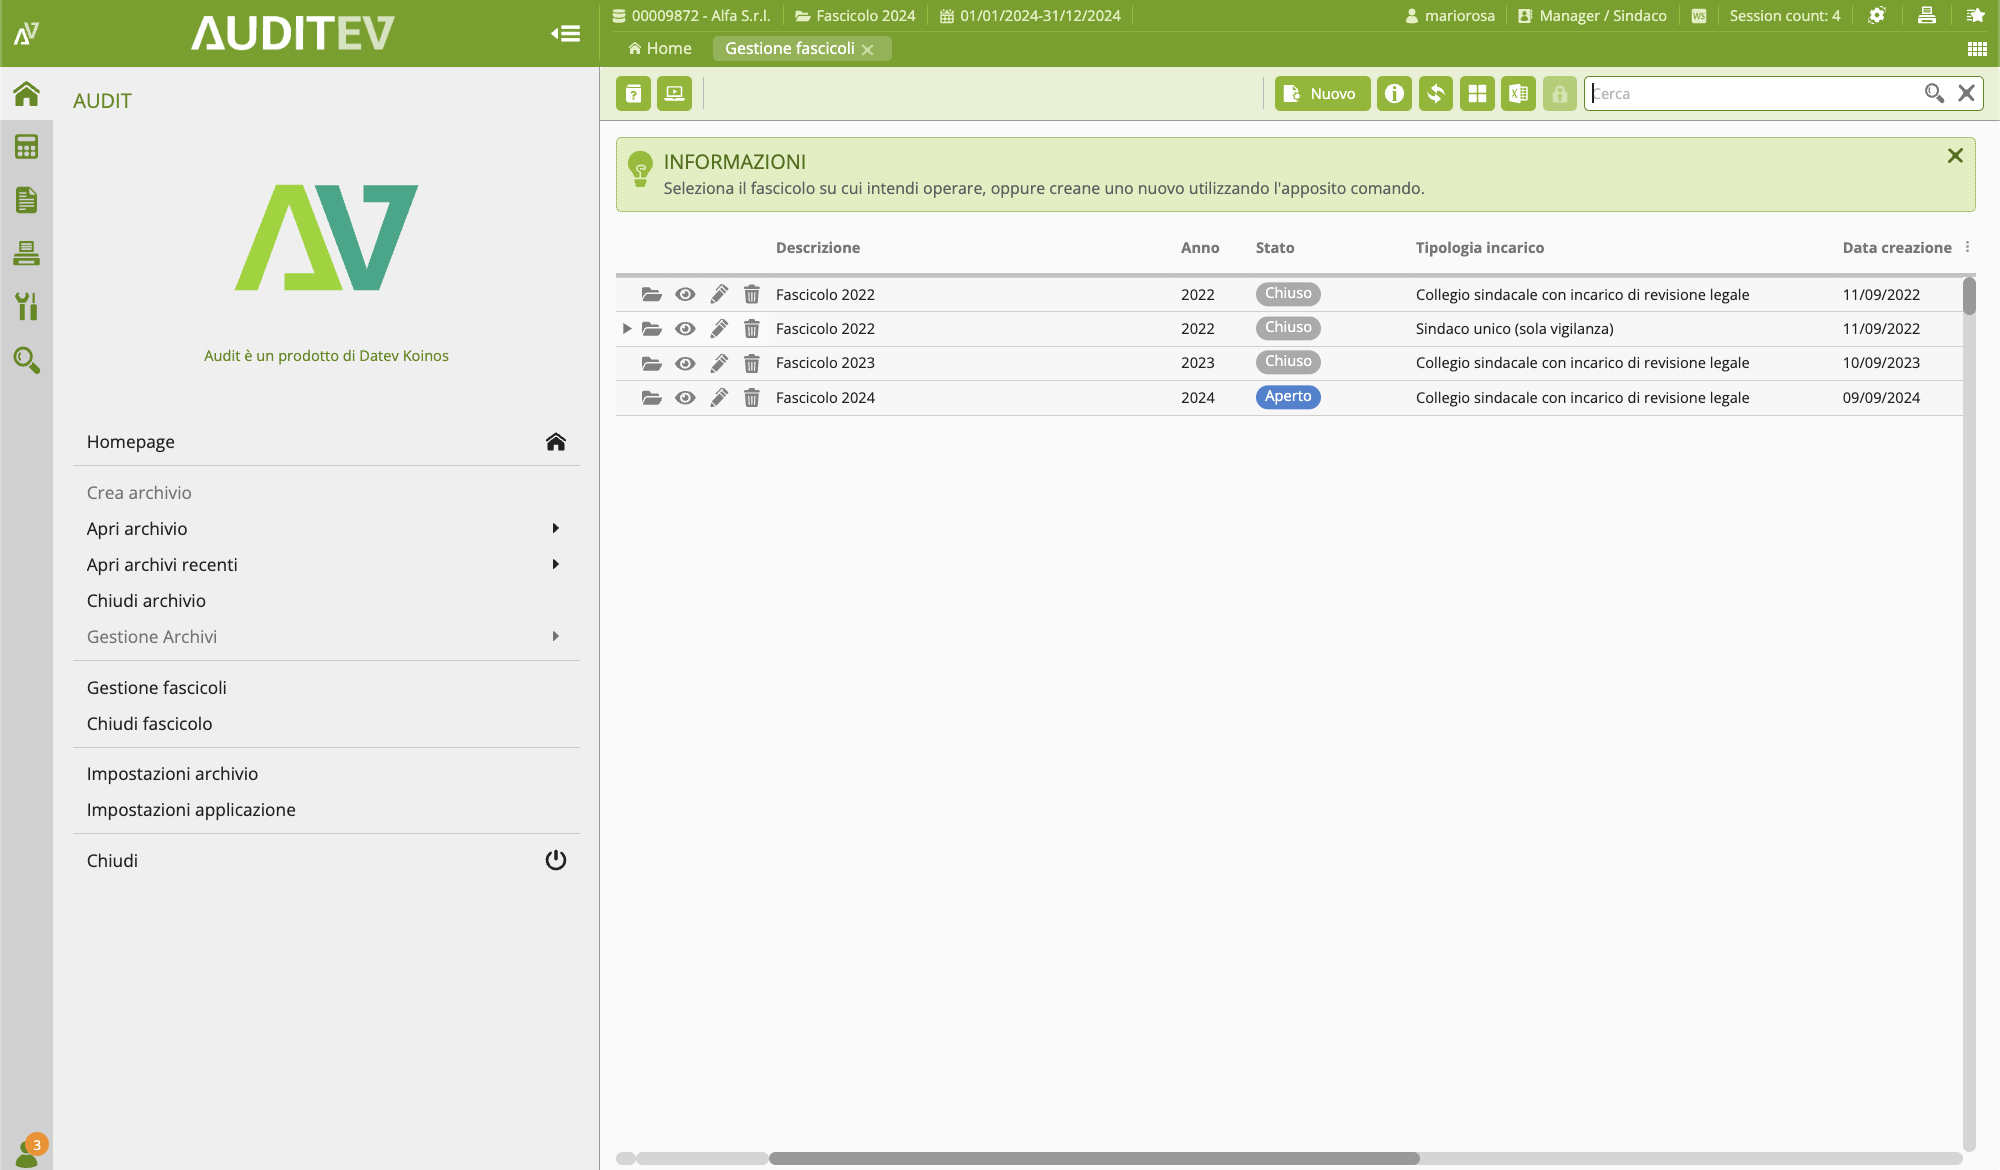
Task: Expand the second Fascicolo 2022 row
Action: click(x=627, y=328)
